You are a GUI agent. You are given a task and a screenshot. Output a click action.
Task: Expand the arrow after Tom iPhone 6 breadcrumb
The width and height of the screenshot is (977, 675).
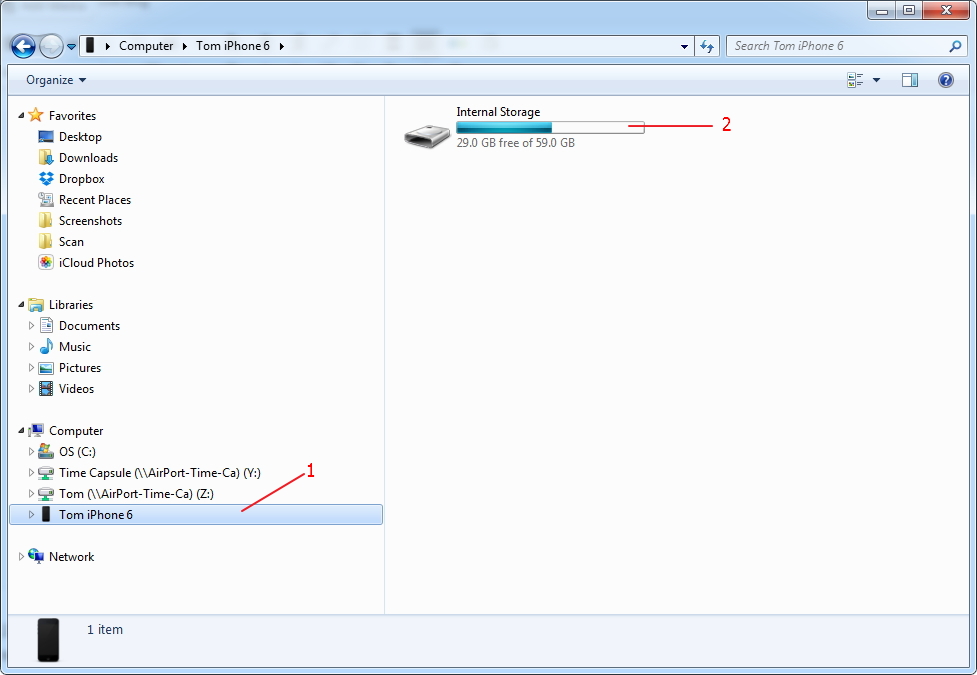pos(282,46)
